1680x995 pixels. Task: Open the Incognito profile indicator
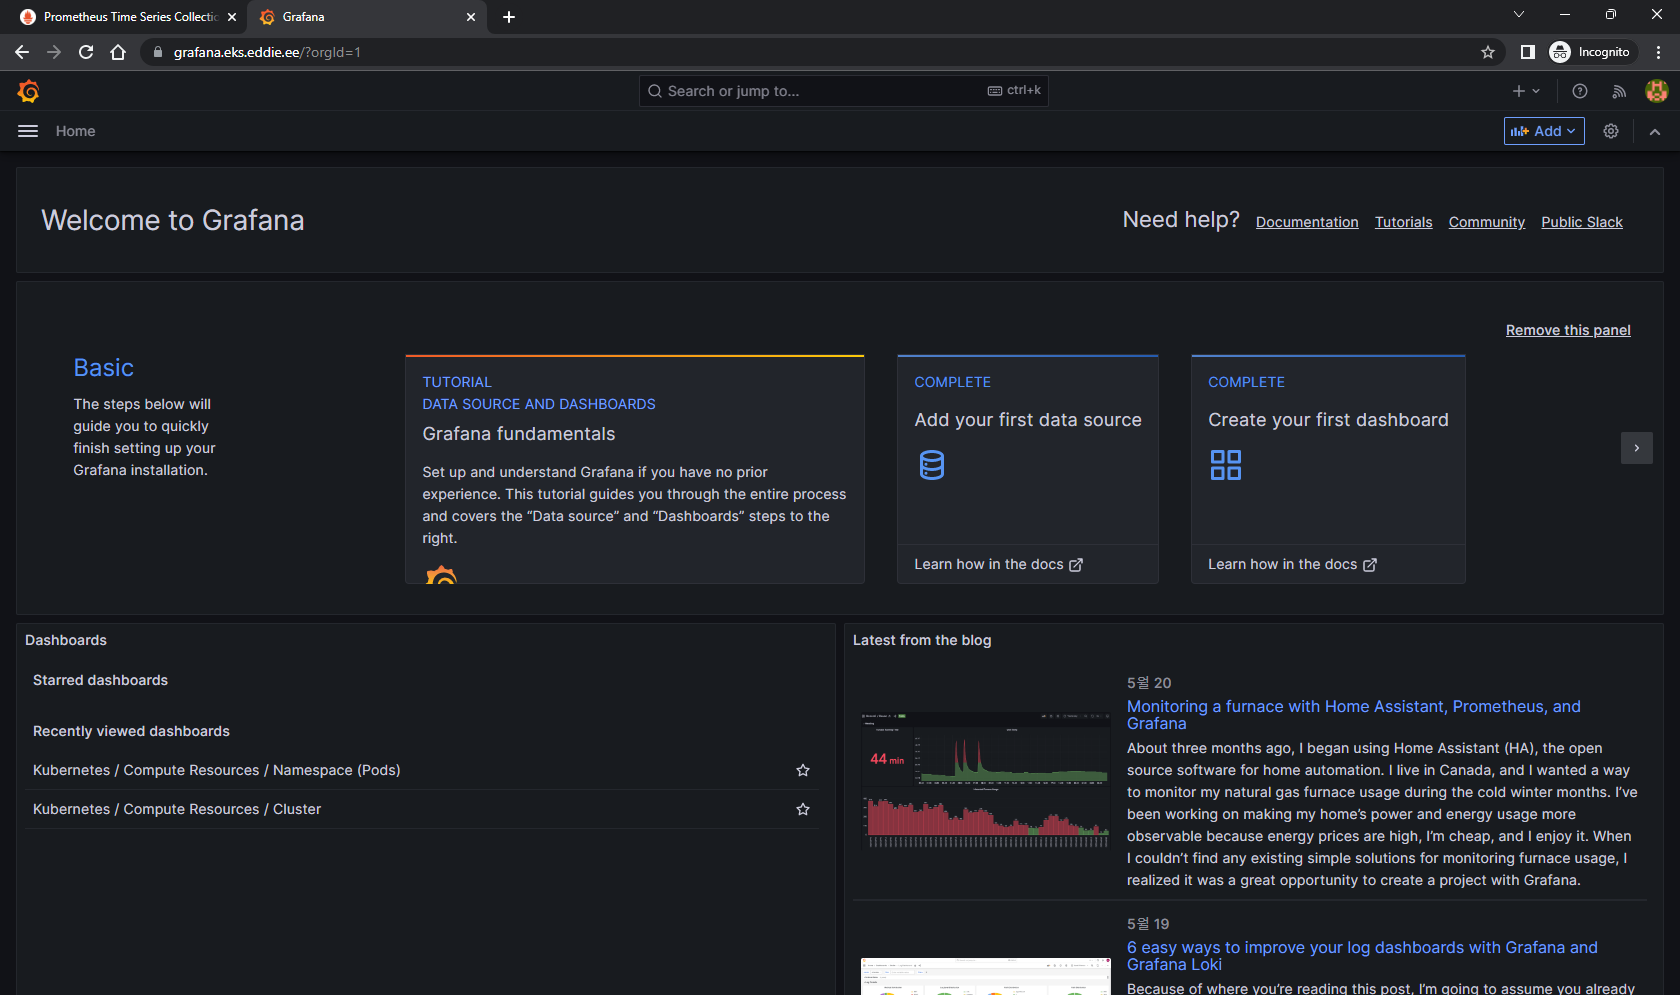1590,52
